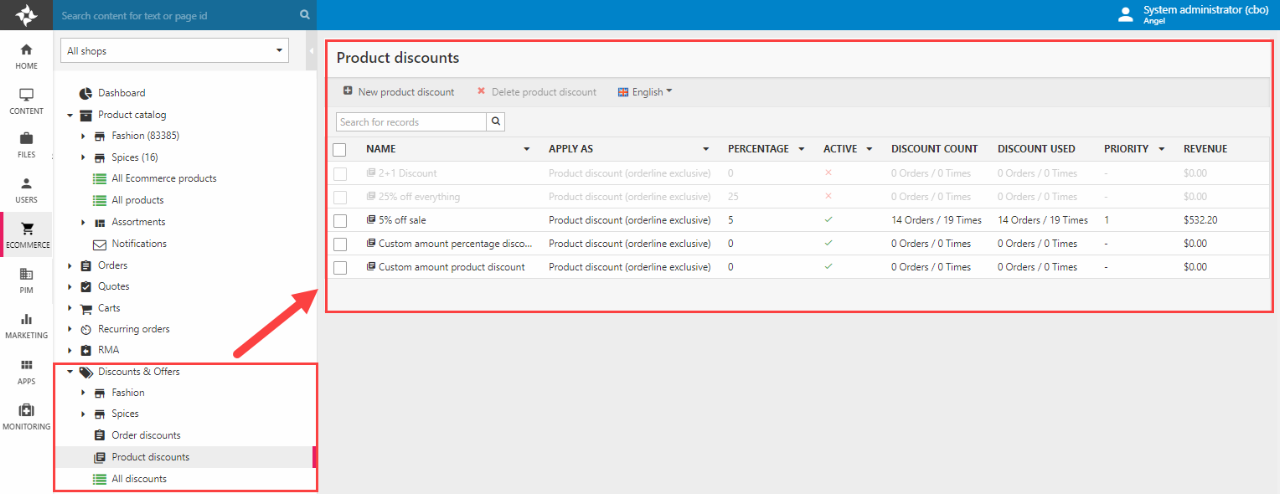Click the Search for records field

pos(411,122)
